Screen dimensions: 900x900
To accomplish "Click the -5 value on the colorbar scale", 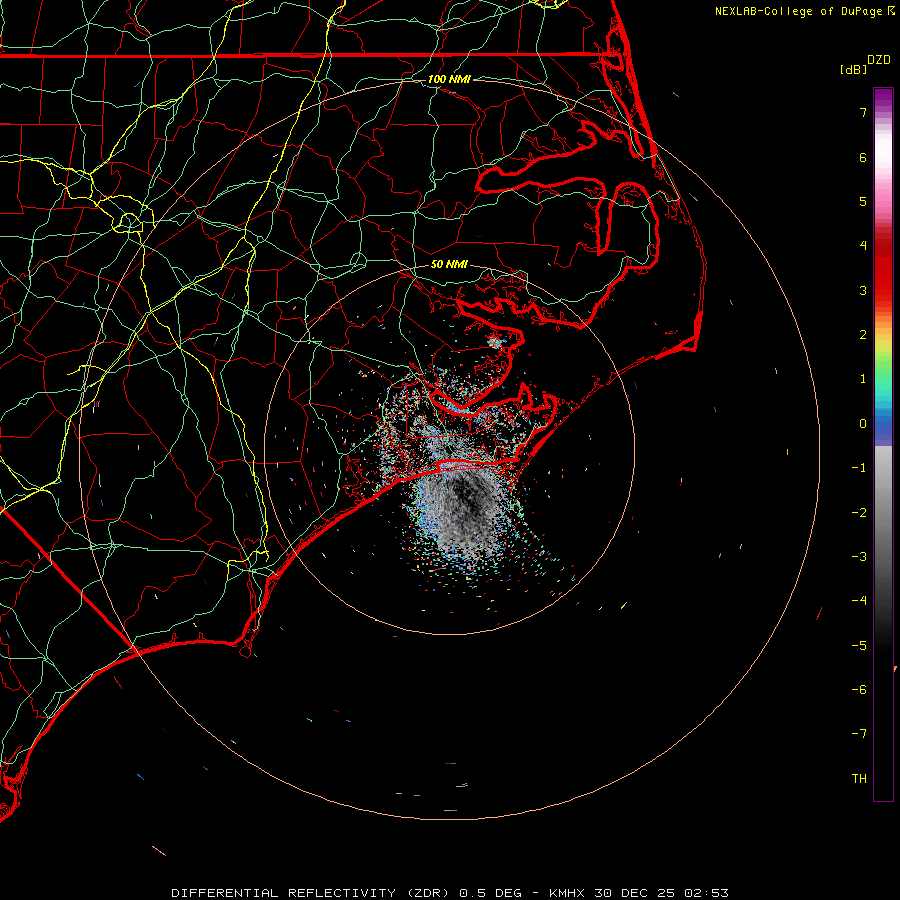I will coord(859,645).
